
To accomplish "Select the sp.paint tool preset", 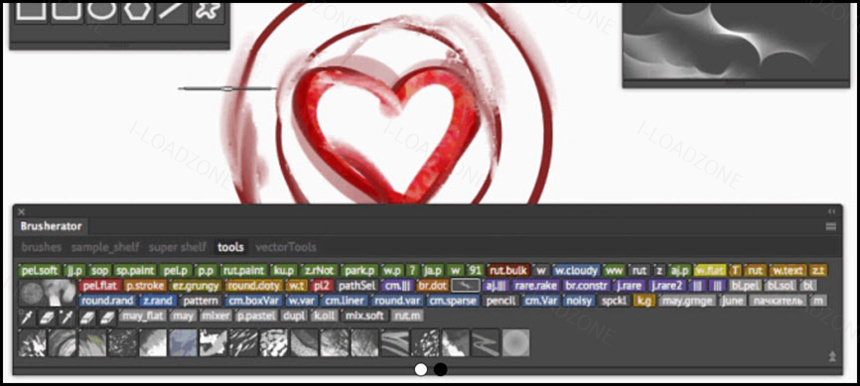I will (135, 270).
